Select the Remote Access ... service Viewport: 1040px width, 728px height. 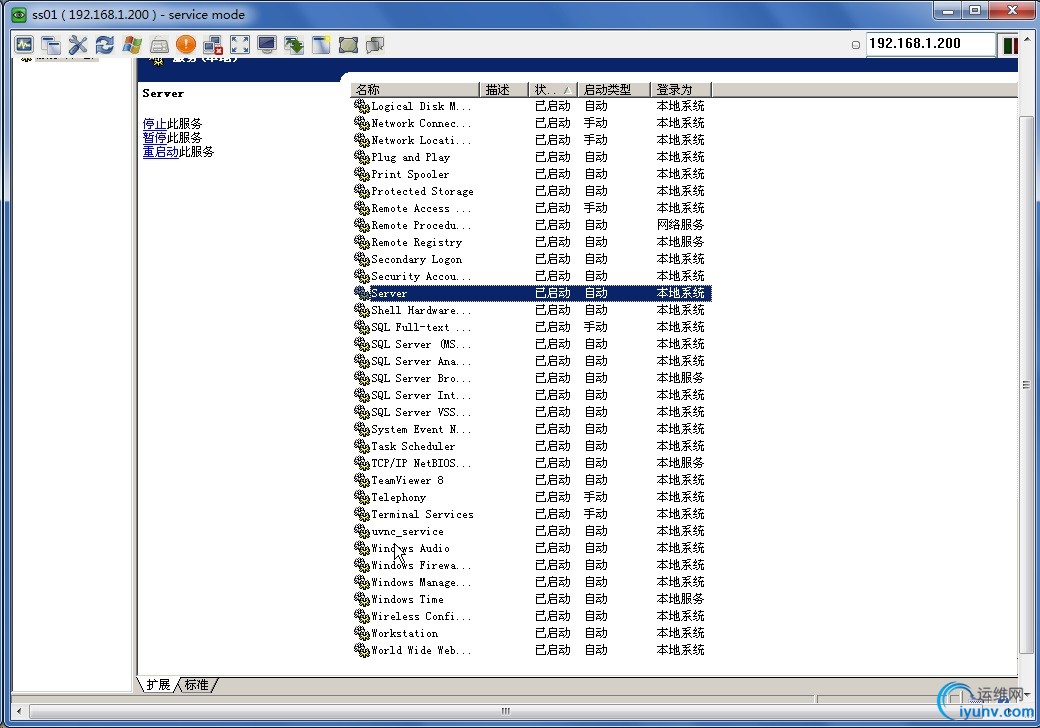531,208
